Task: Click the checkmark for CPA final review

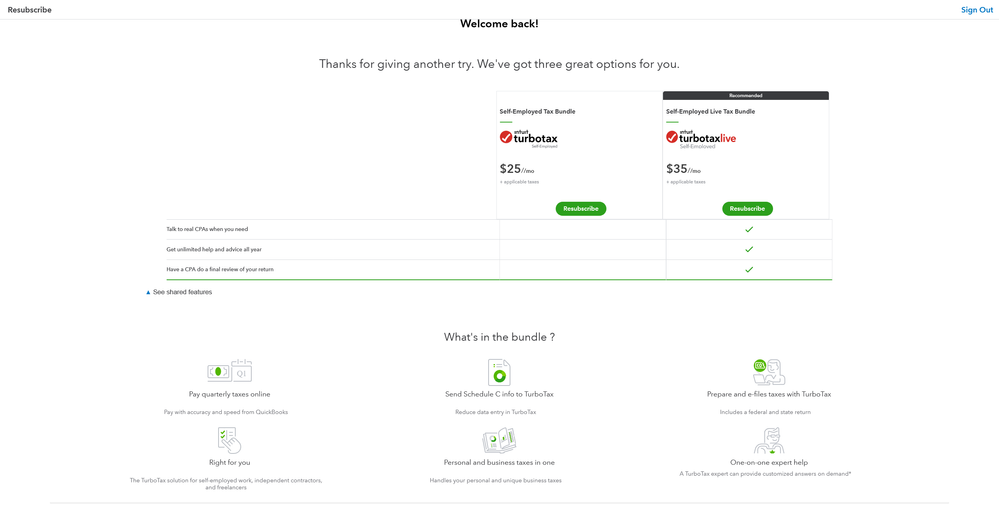Action: coord(749,269)
